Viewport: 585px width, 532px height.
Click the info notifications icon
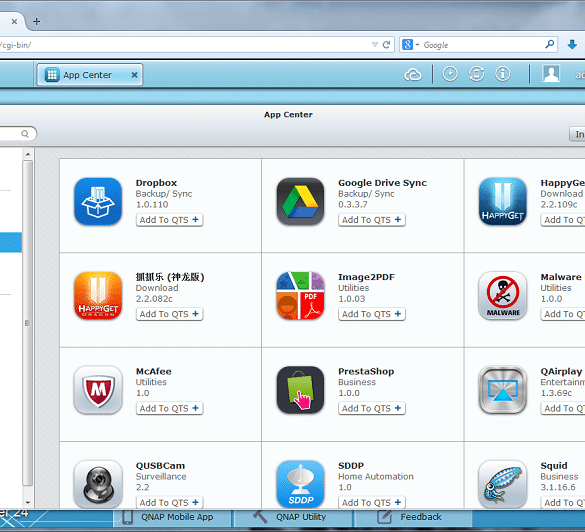click(x=503, y=74)
